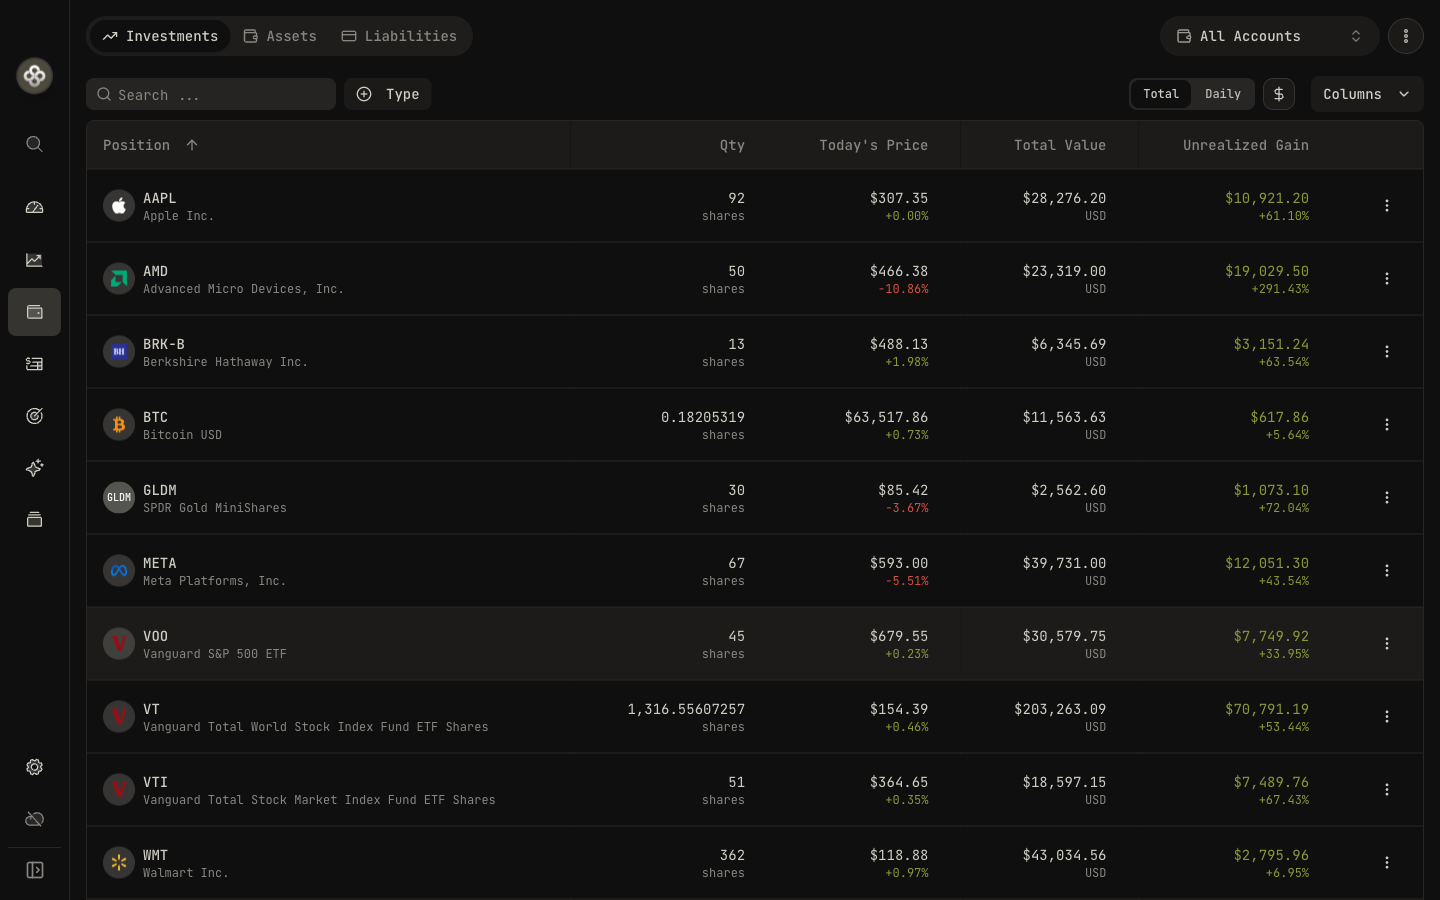Switch gain view to Total
This screenshot has width=1440, height=900.
1161,94
